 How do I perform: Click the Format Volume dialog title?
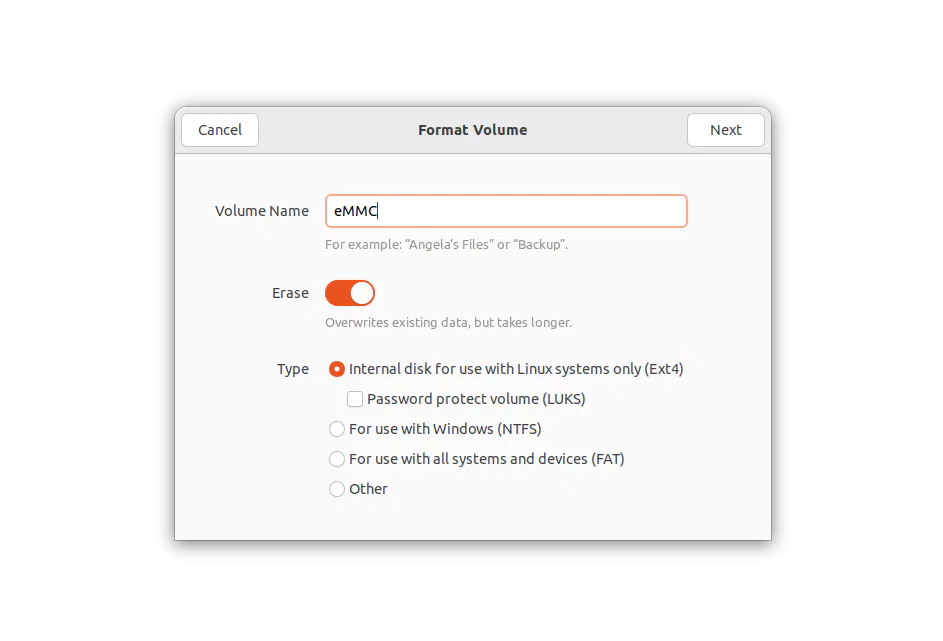coord(473,130)
